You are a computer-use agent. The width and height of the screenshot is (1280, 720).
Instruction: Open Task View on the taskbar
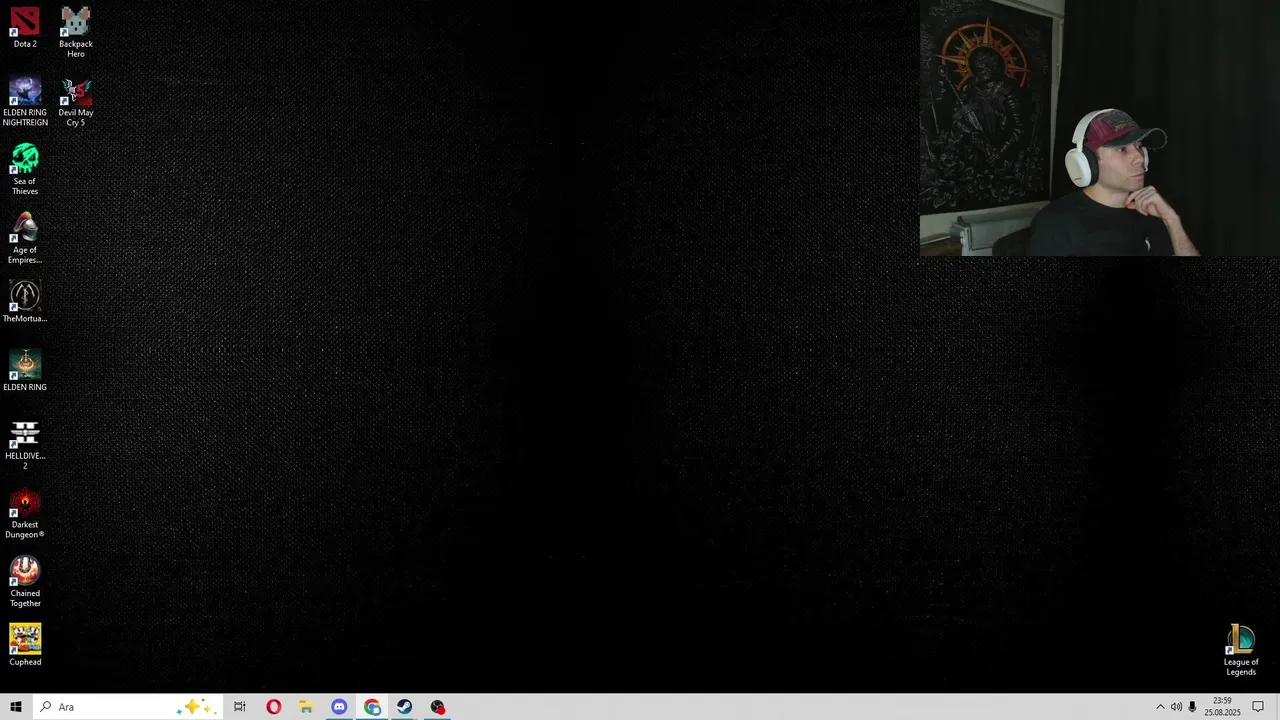point(240,707)
